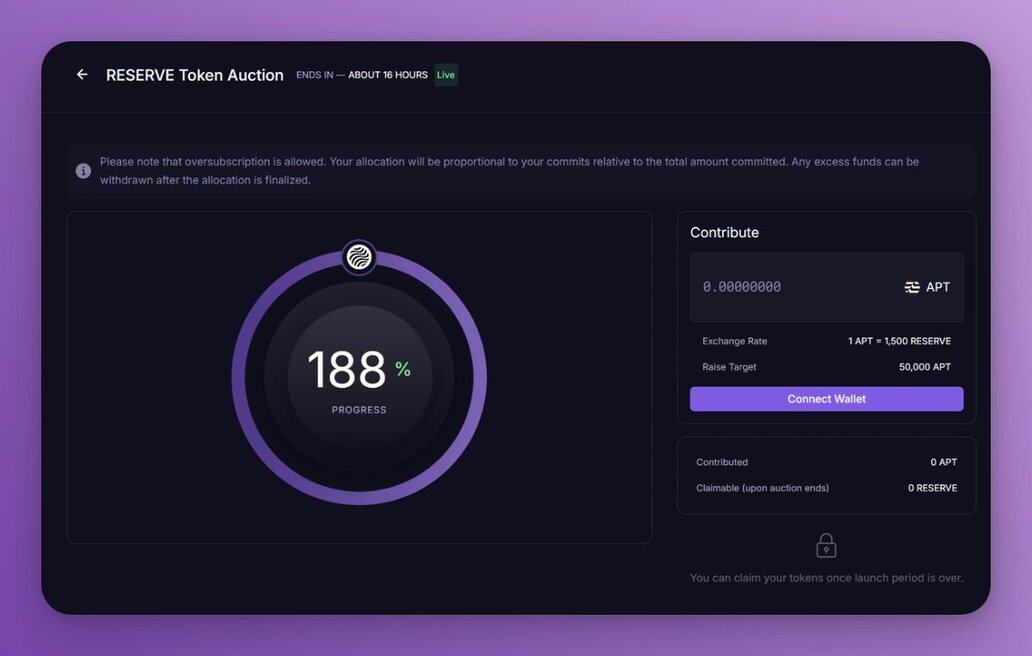Click the padlock icon below the claim panel

pyautogui.click(x=826, y=545)
